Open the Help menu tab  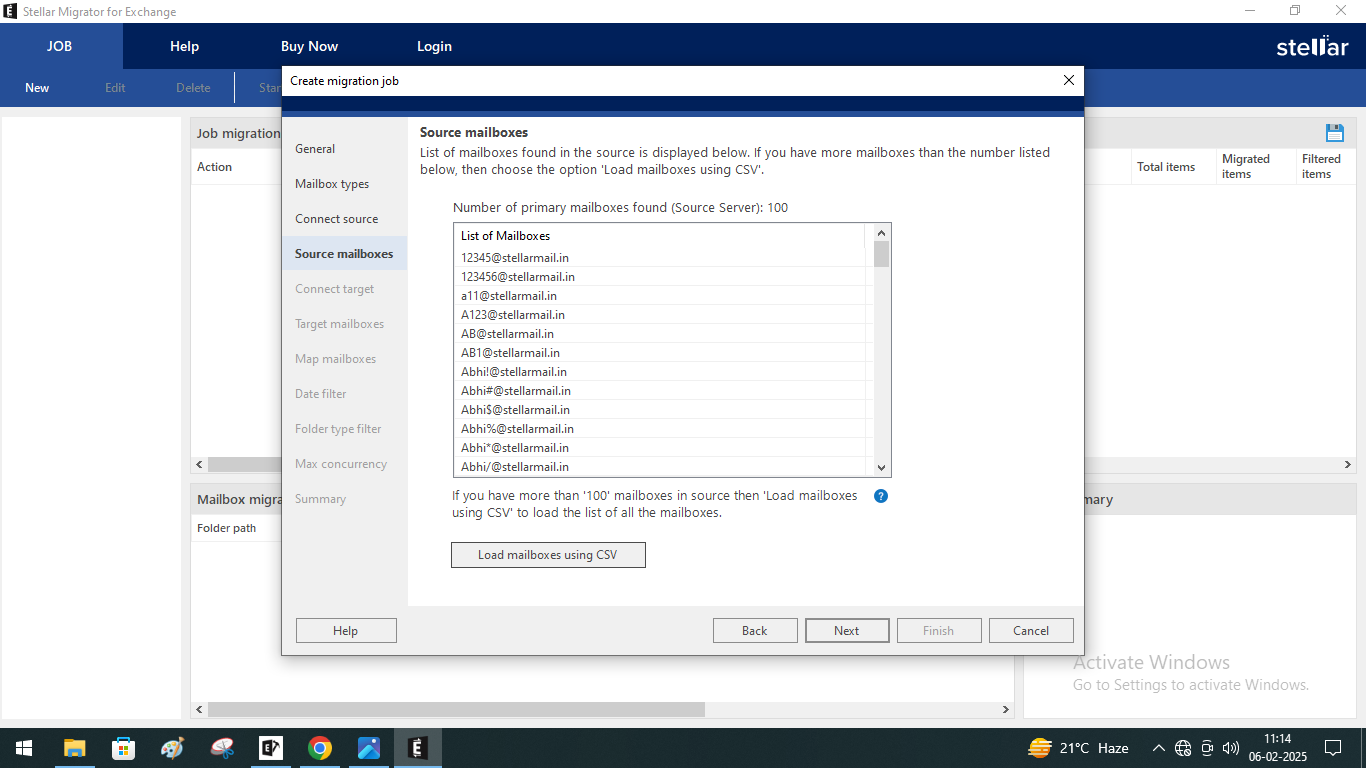pyautogui.click(x=184, y=46)
